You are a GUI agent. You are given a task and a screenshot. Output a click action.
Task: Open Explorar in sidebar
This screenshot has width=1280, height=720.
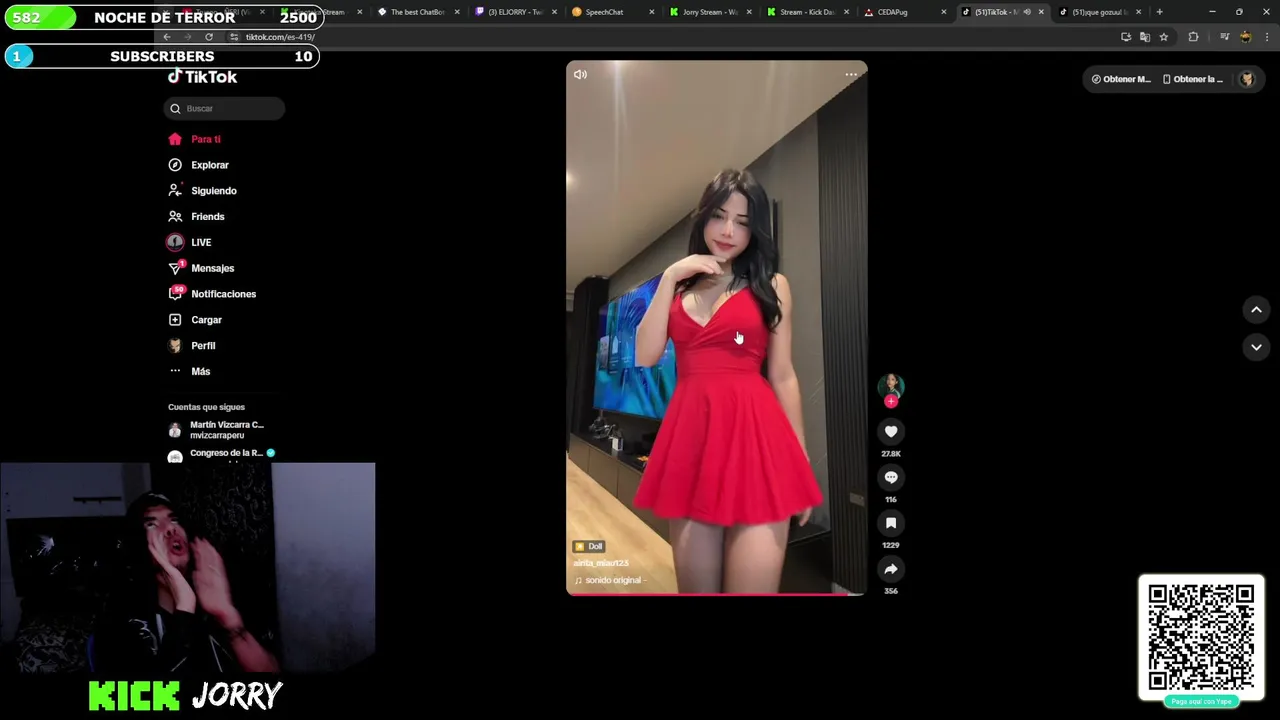coord(199,165)
